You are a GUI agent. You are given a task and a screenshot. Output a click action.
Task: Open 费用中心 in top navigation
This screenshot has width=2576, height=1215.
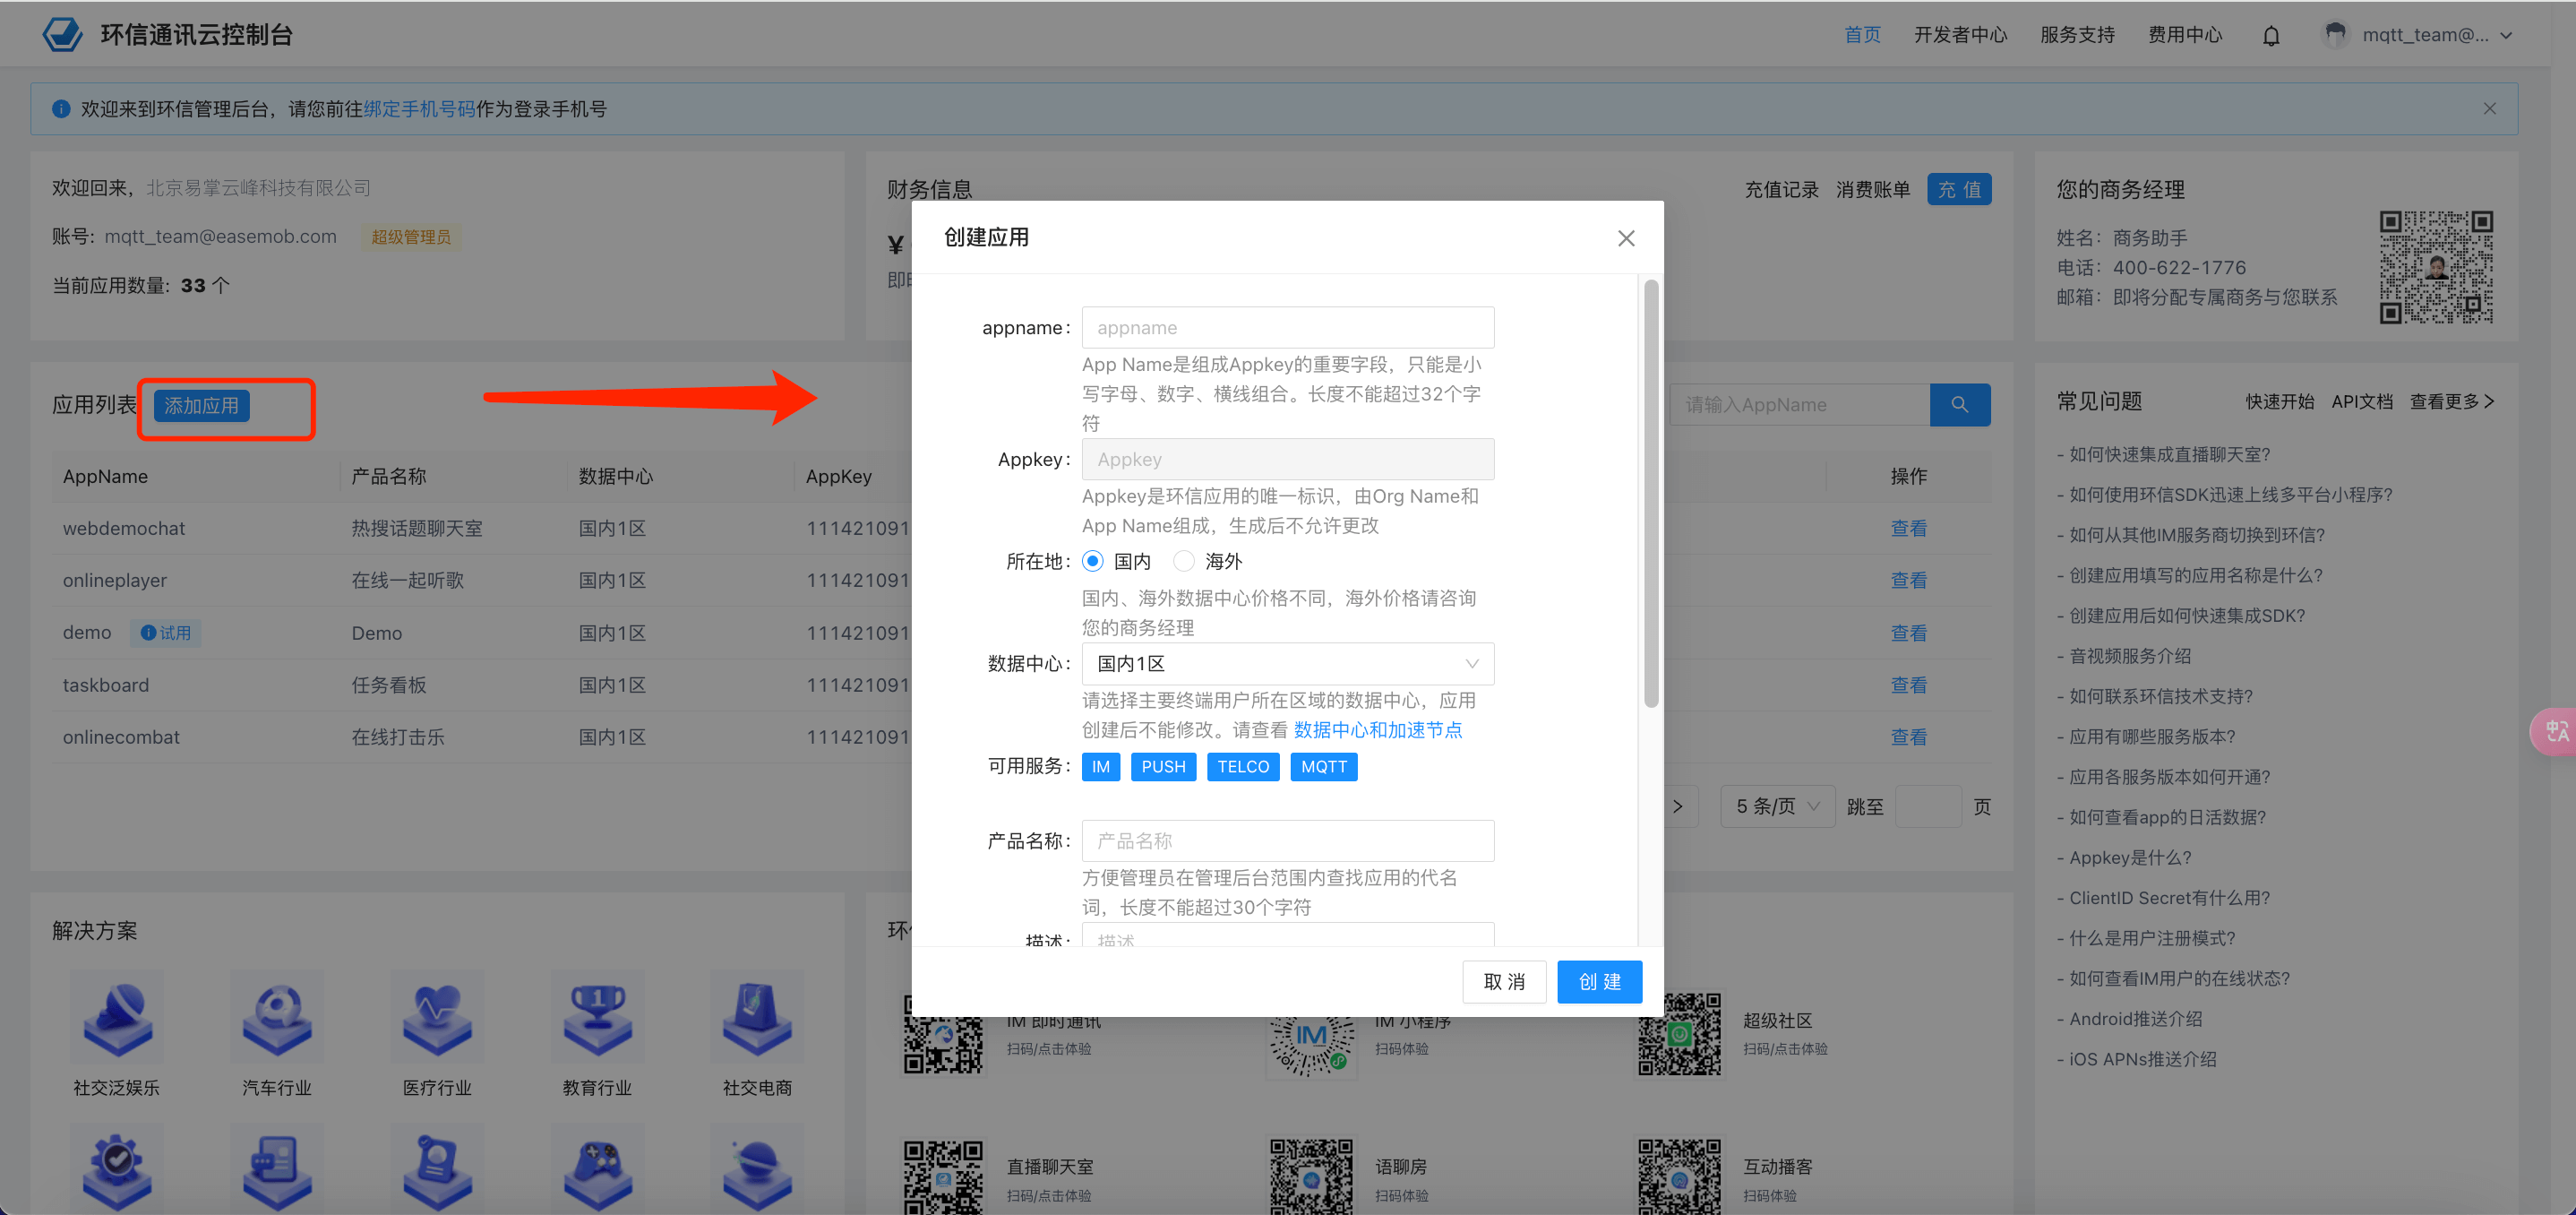(2185, 35)
